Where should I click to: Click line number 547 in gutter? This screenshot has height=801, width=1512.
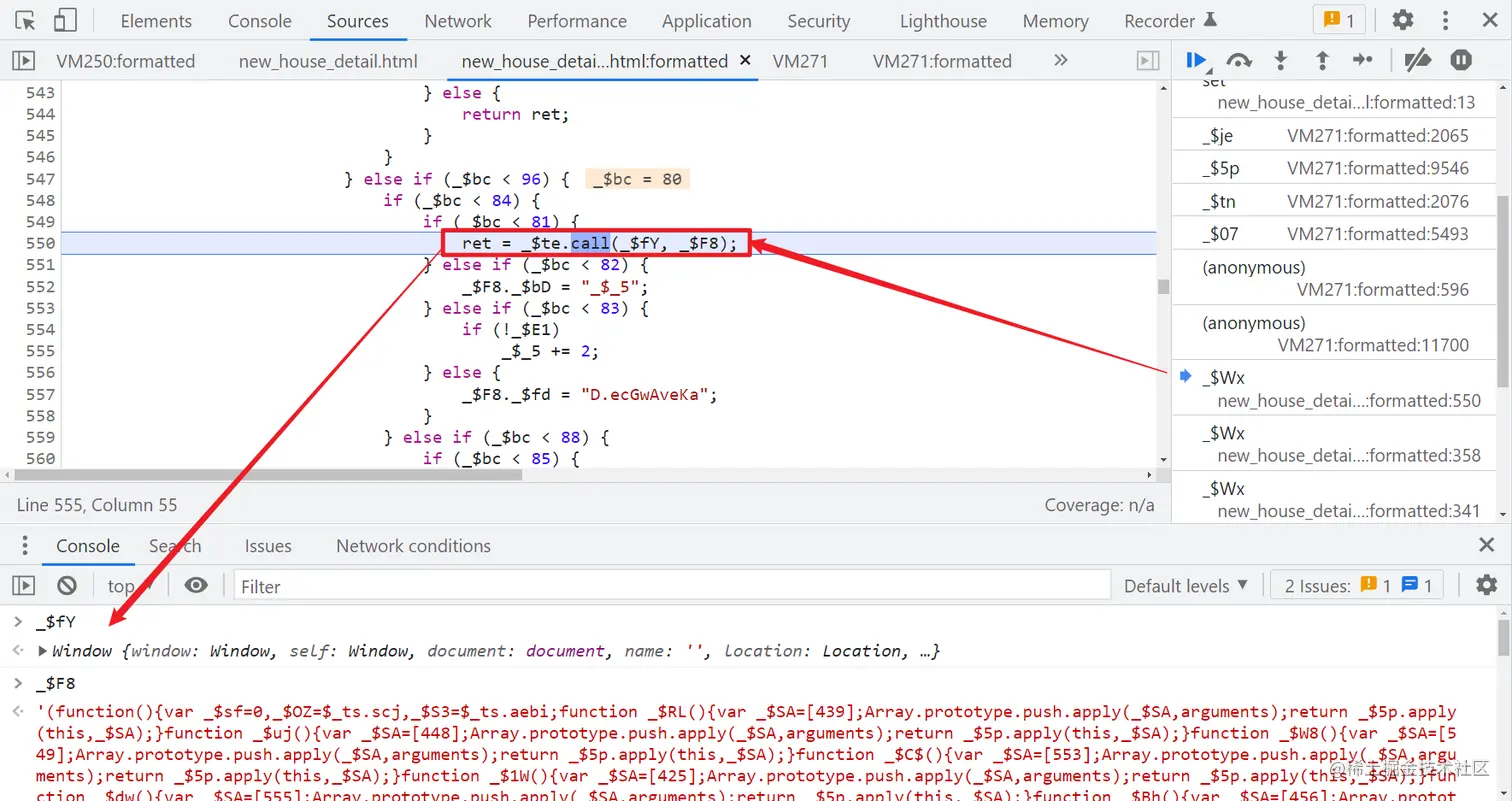coord(40,179)
